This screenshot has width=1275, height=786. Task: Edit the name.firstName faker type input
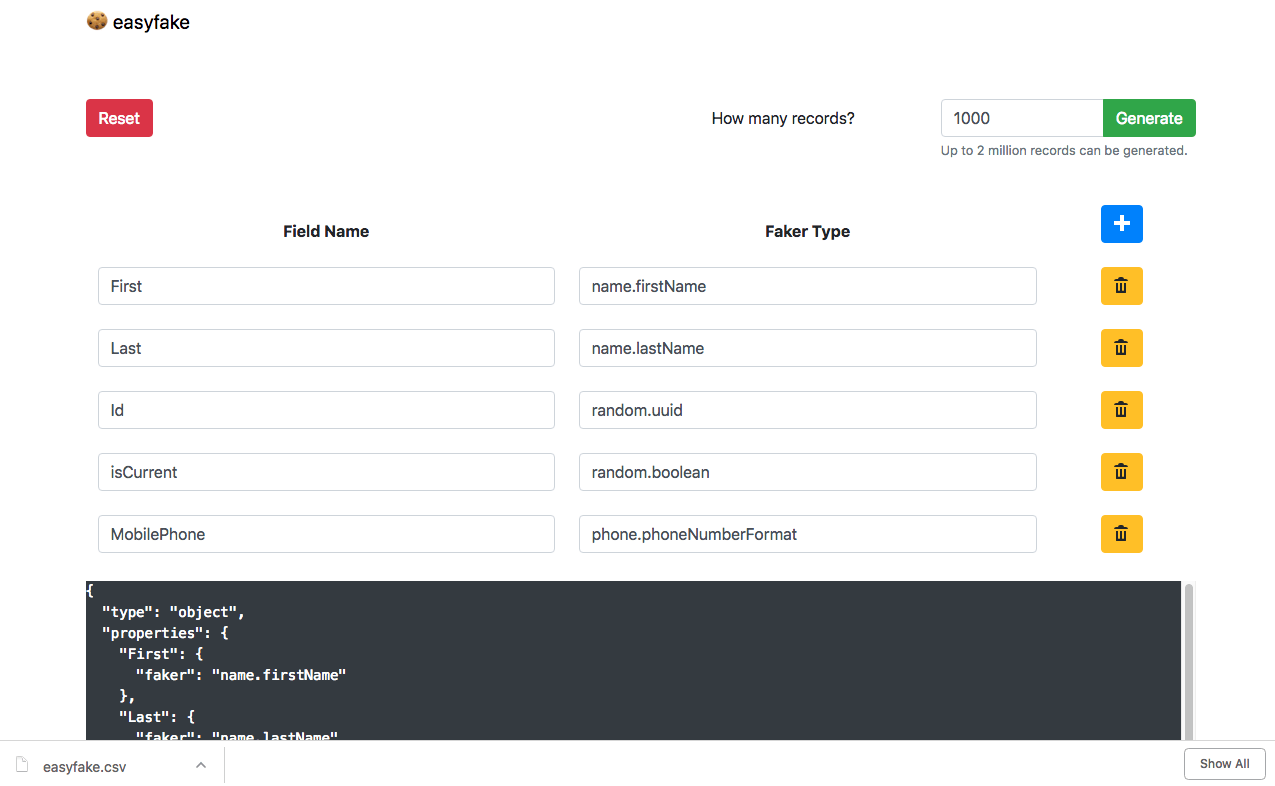click(x=808, y=286)
